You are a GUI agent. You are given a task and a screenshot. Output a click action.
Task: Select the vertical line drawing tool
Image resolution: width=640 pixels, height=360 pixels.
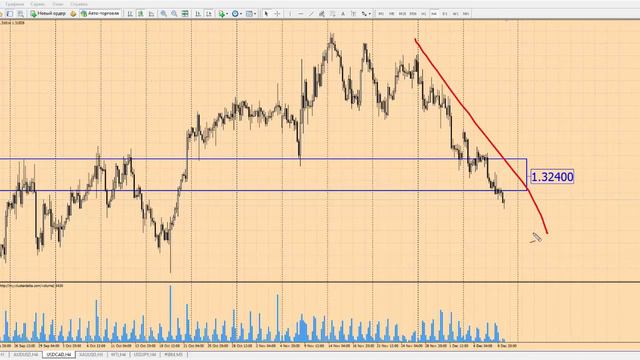(290, 13)
